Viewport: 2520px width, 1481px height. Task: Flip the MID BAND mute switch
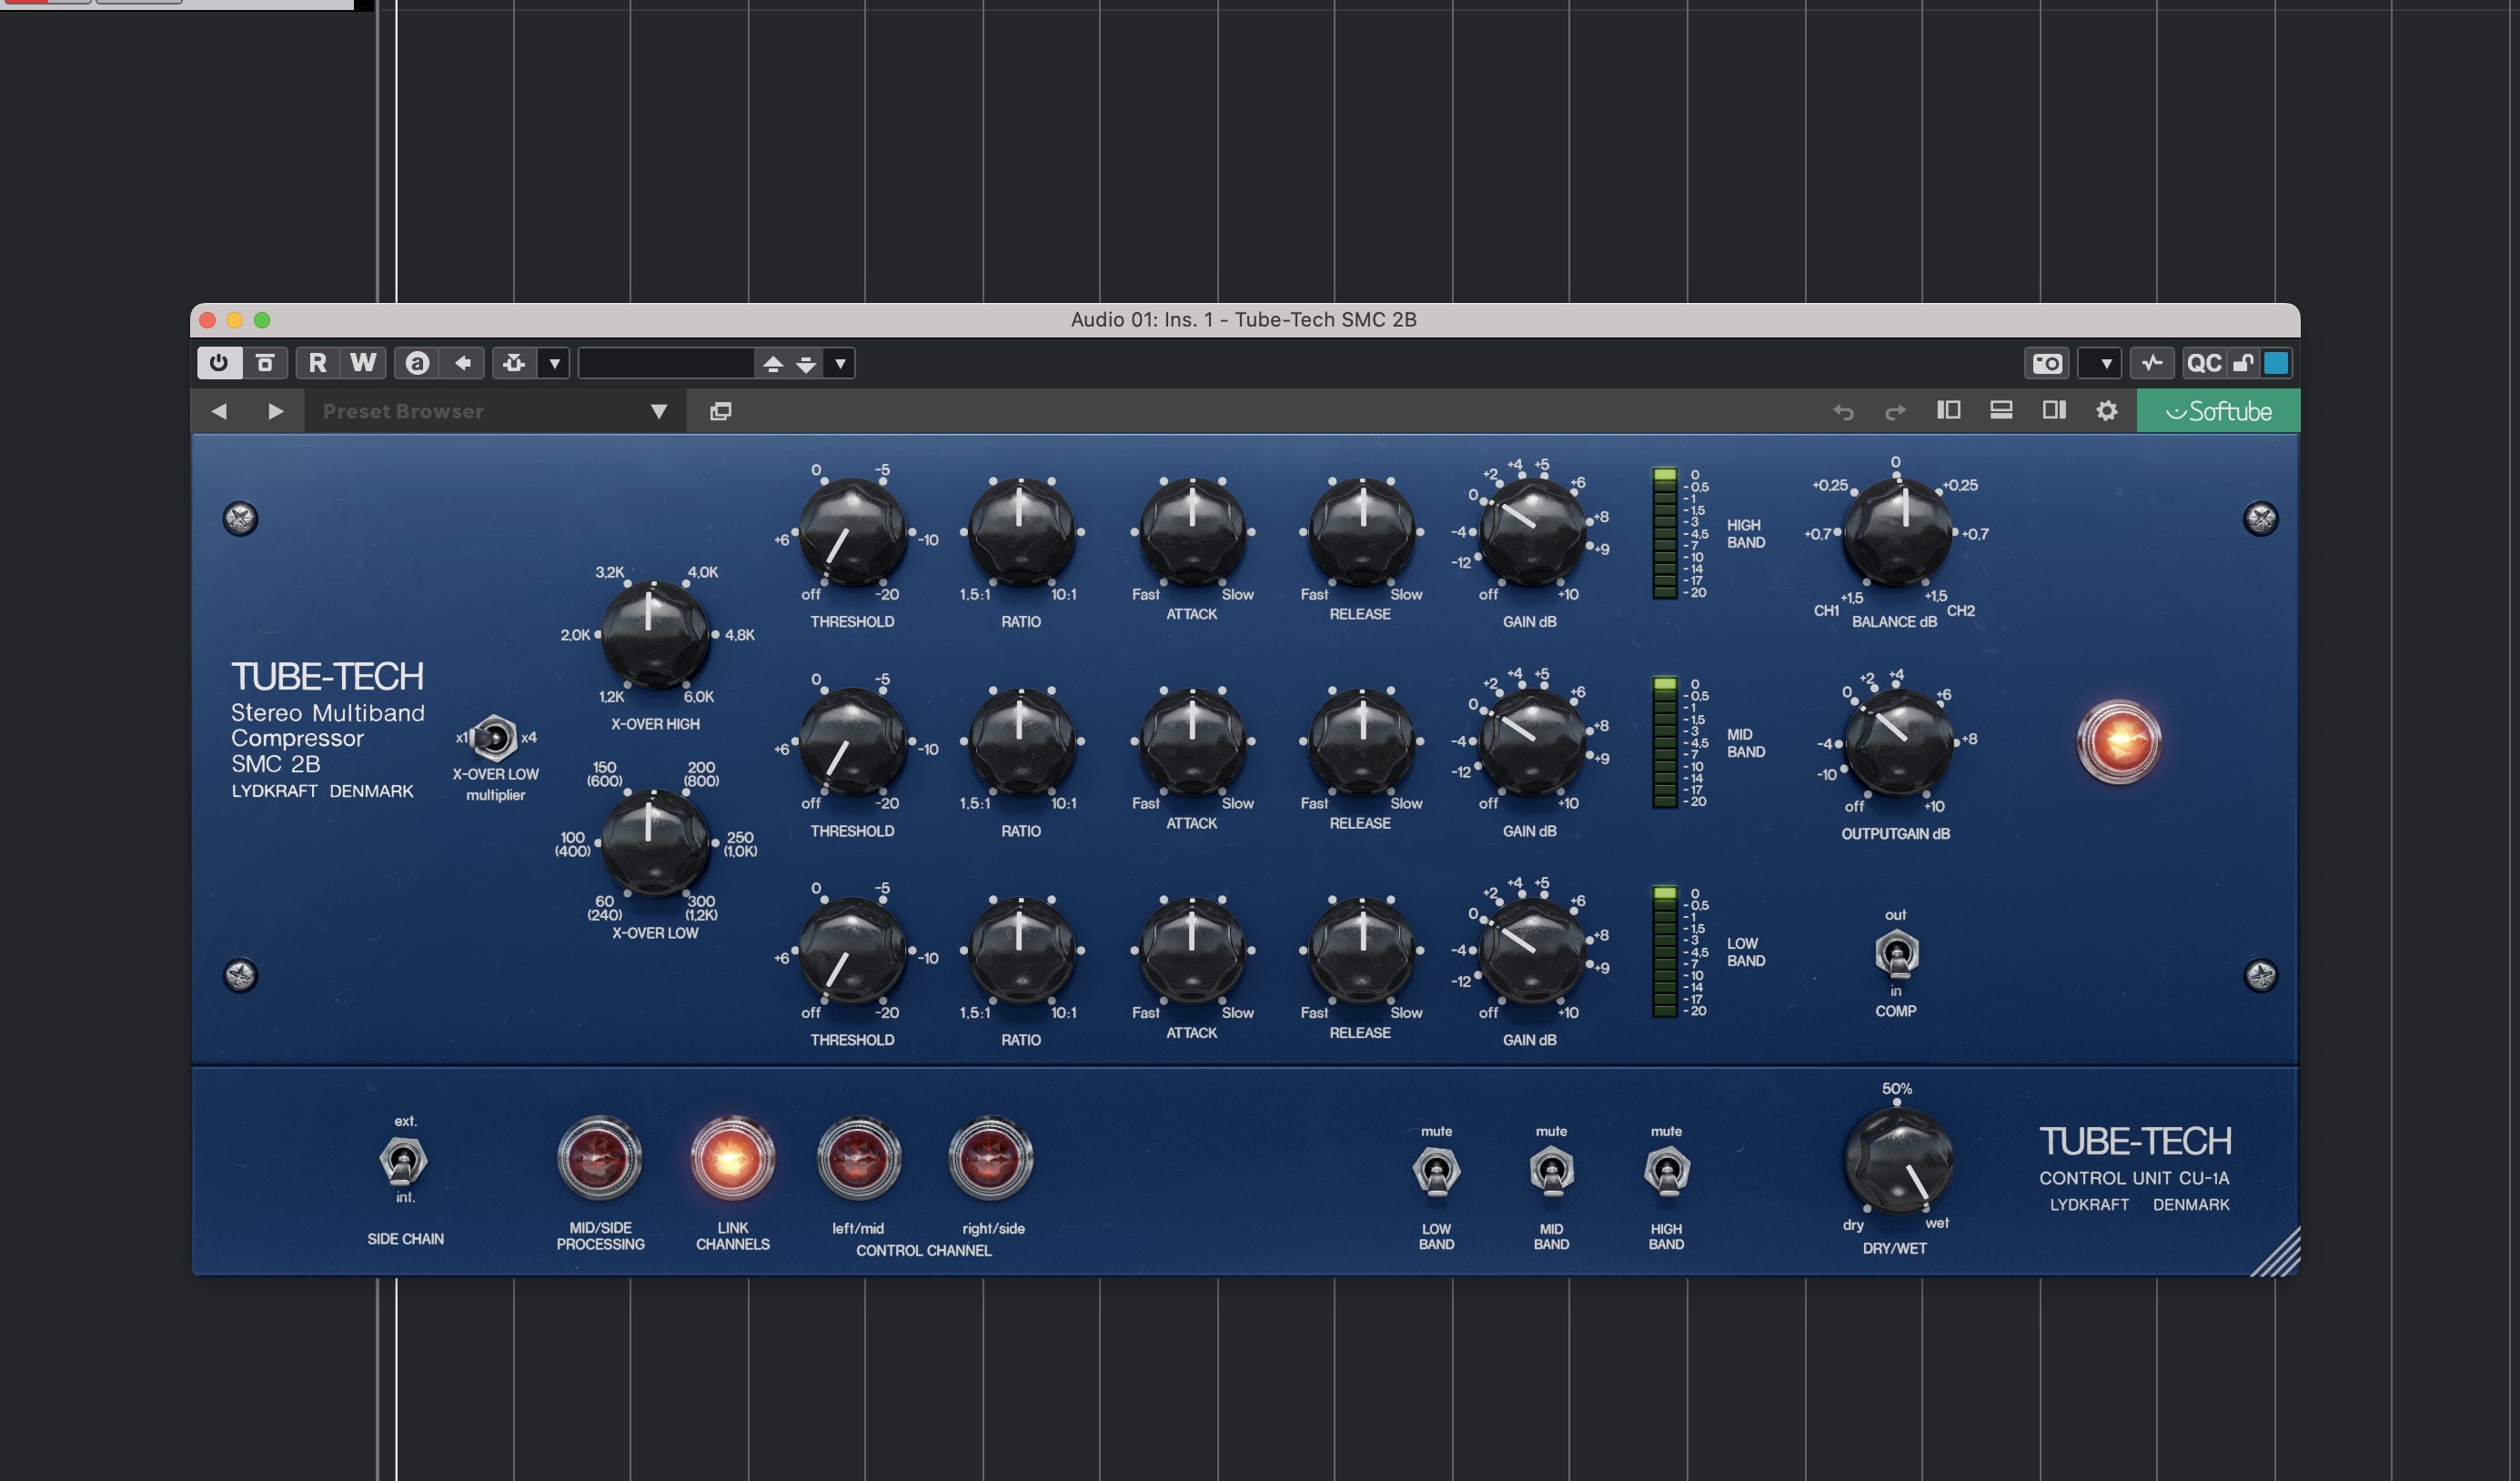tap(1551, 1171)
